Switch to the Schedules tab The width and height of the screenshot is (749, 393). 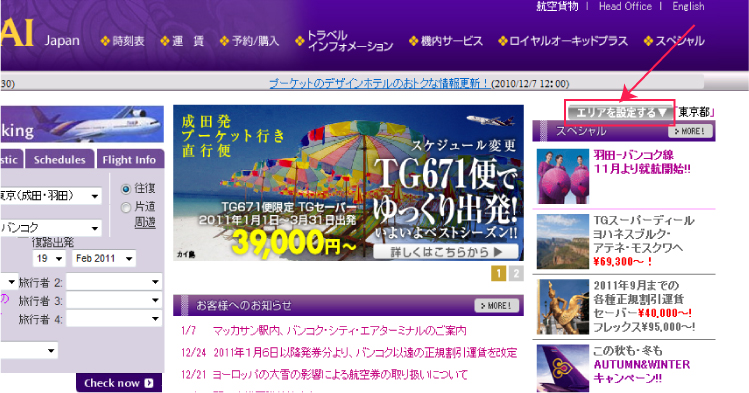point(60,159)
